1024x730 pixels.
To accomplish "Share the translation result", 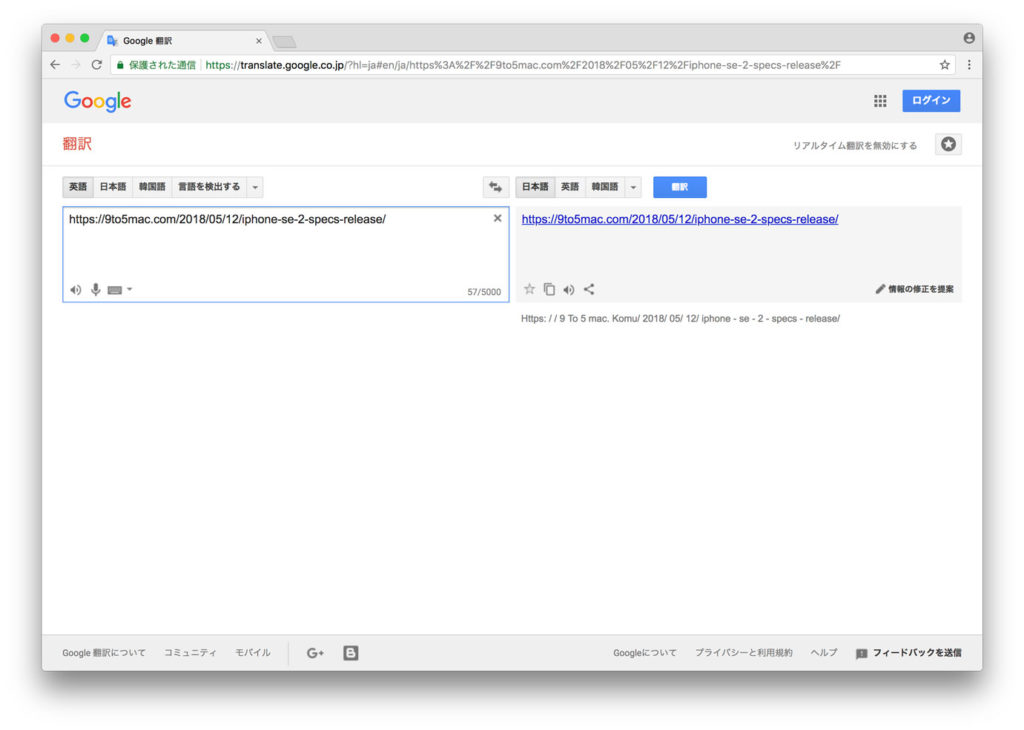I will coord(589,289).
